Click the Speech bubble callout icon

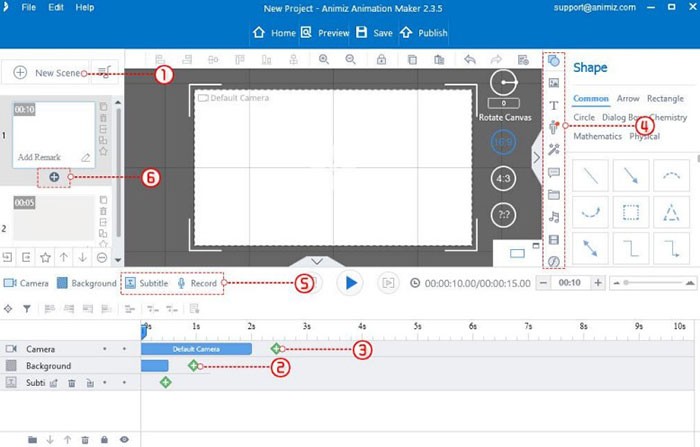click(x=553, y=172)
